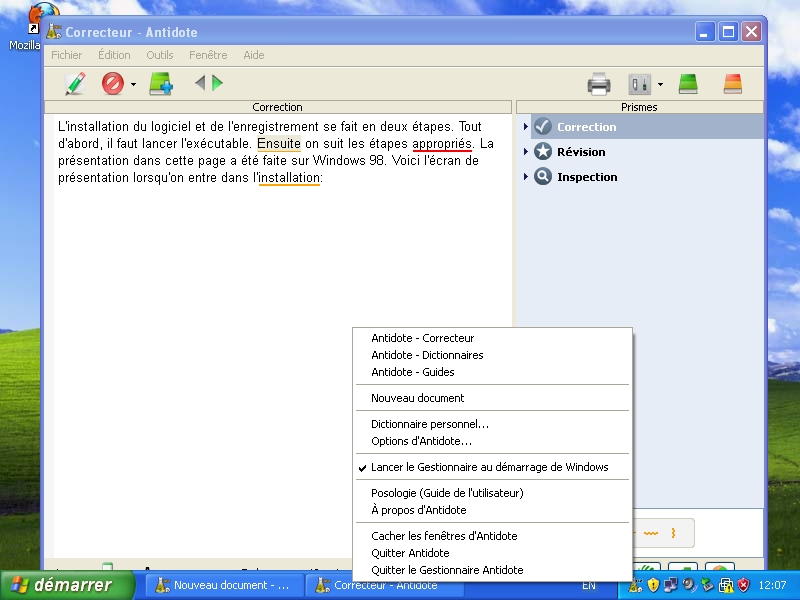The width and height of the screenshot is (800, 600).
Task: Open the green Dictionaries book icon
Action: coord(688,84)
